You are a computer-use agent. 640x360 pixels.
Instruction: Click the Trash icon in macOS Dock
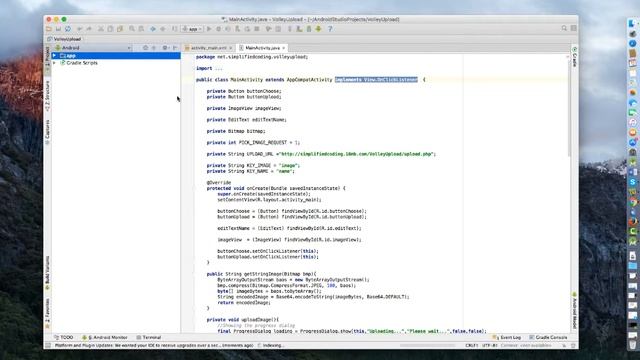point(632,345)
